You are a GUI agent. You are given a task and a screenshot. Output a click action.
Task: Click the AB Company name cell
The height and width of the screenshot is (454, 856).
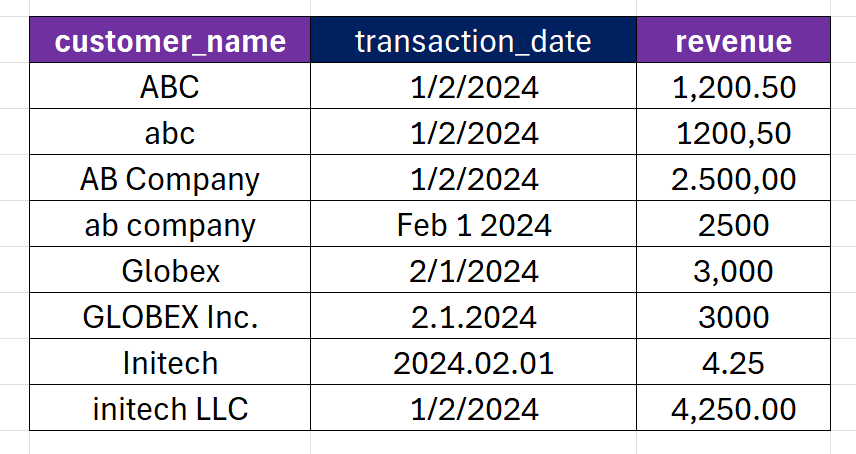pos(170,179)
